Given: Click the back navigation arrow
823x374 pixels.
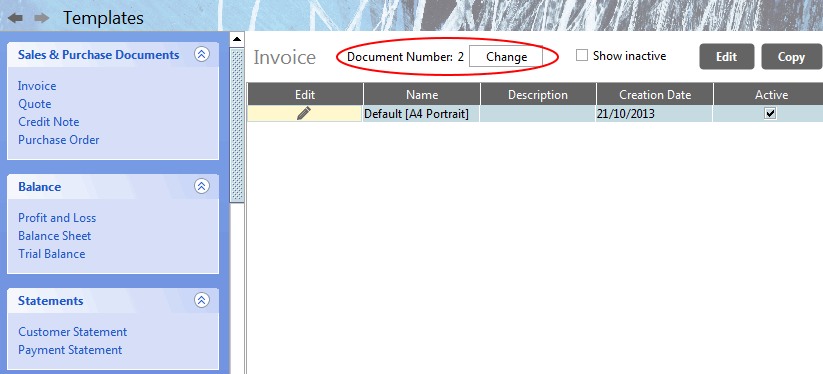Looking at the screenshot, I should pos(15,18).
